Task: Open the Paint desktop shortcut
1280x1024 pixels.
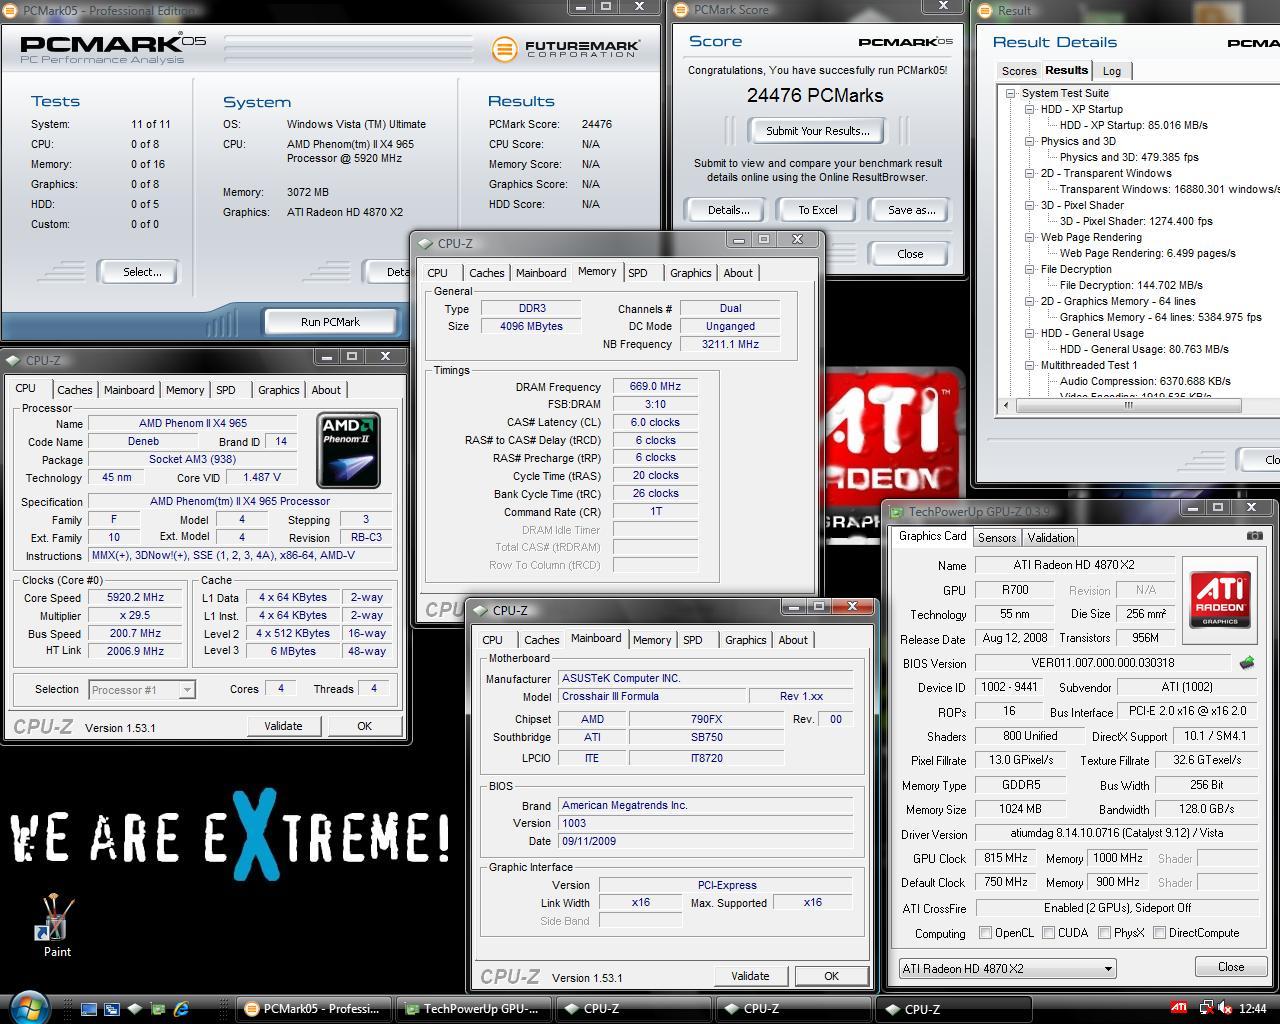Action: pyautogui.click(x=57, y=926)
